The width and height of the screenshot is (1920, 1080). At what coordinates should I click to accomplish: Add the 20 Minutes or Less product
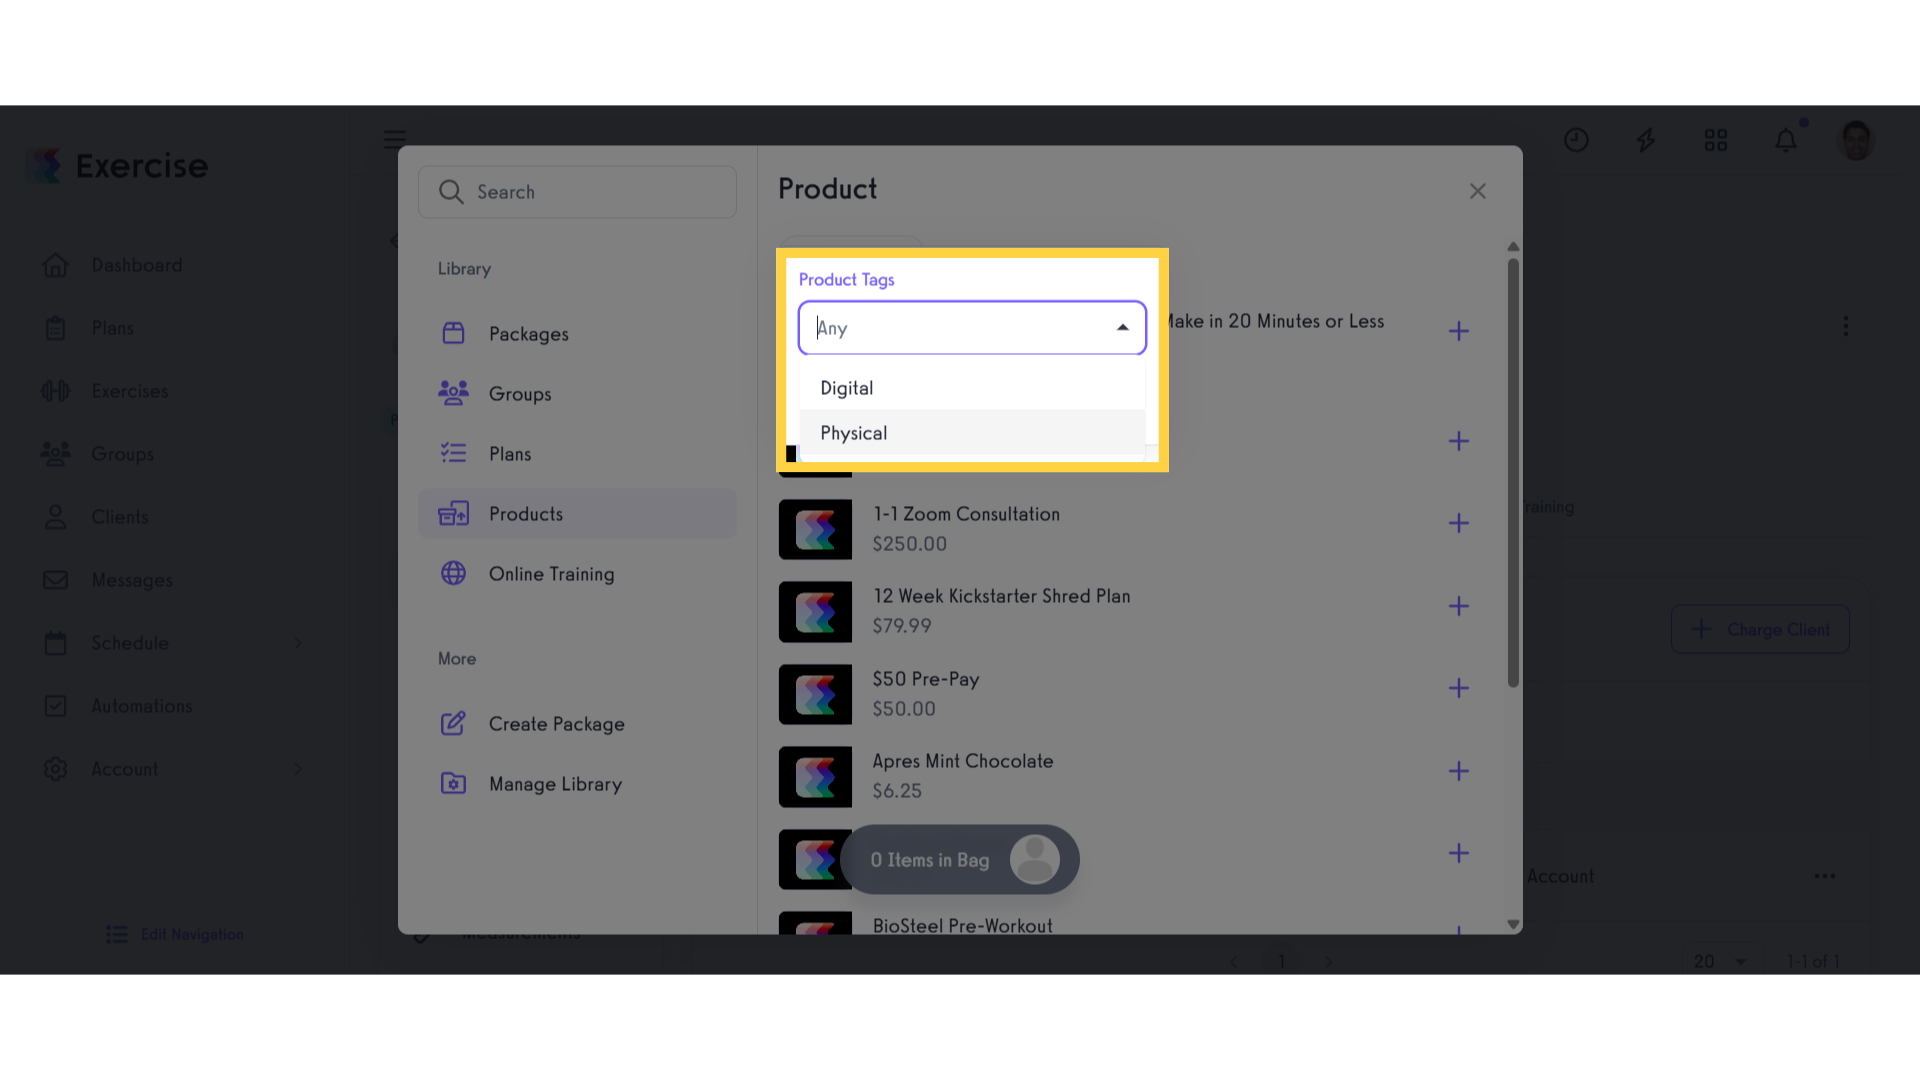point(1459,331)
